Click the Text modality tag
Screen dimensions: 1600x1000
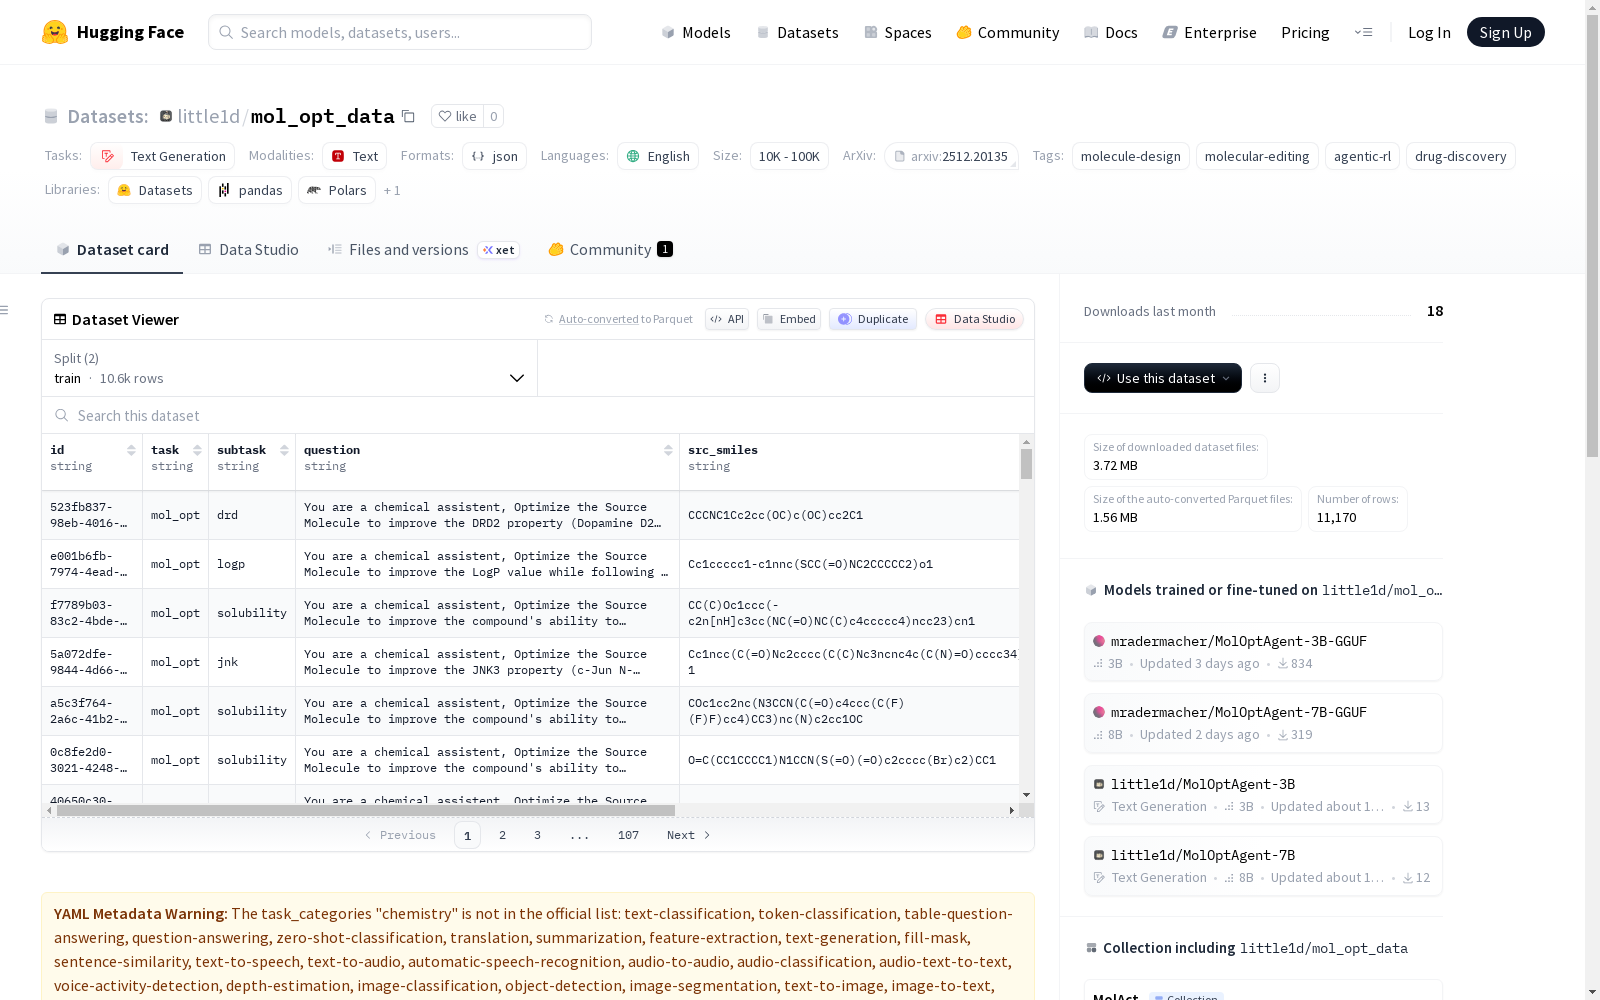tap(354, 156)
